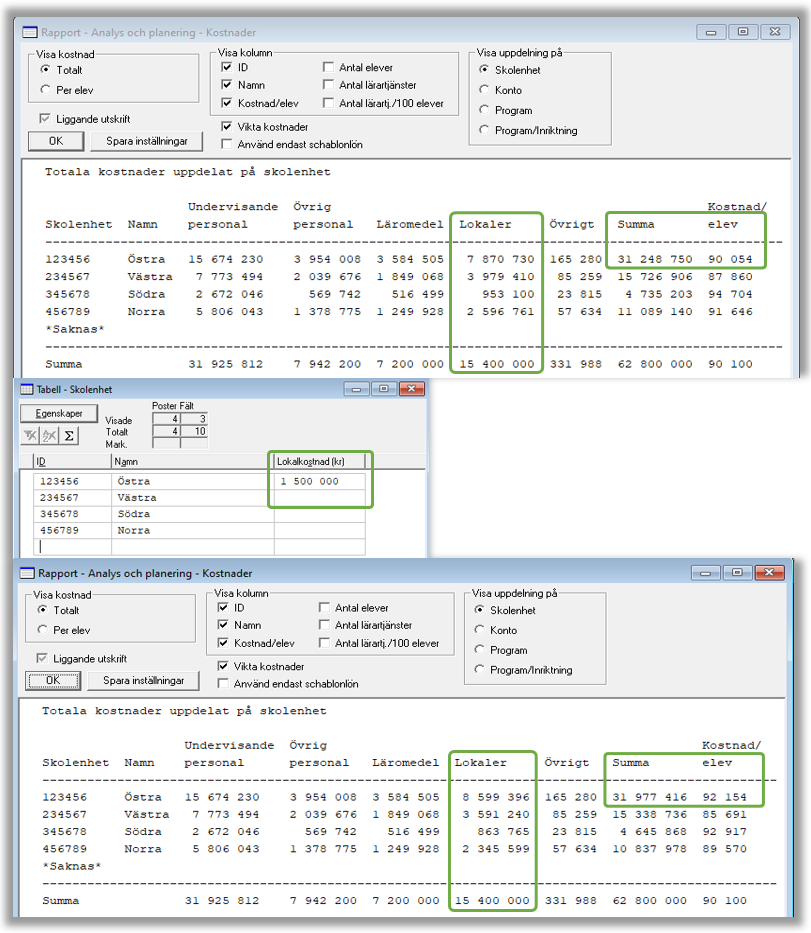The height and width of the screenshot is (933, 811).
Task: Click the Namn column header in Tabell window
Action: coord(192,461)
